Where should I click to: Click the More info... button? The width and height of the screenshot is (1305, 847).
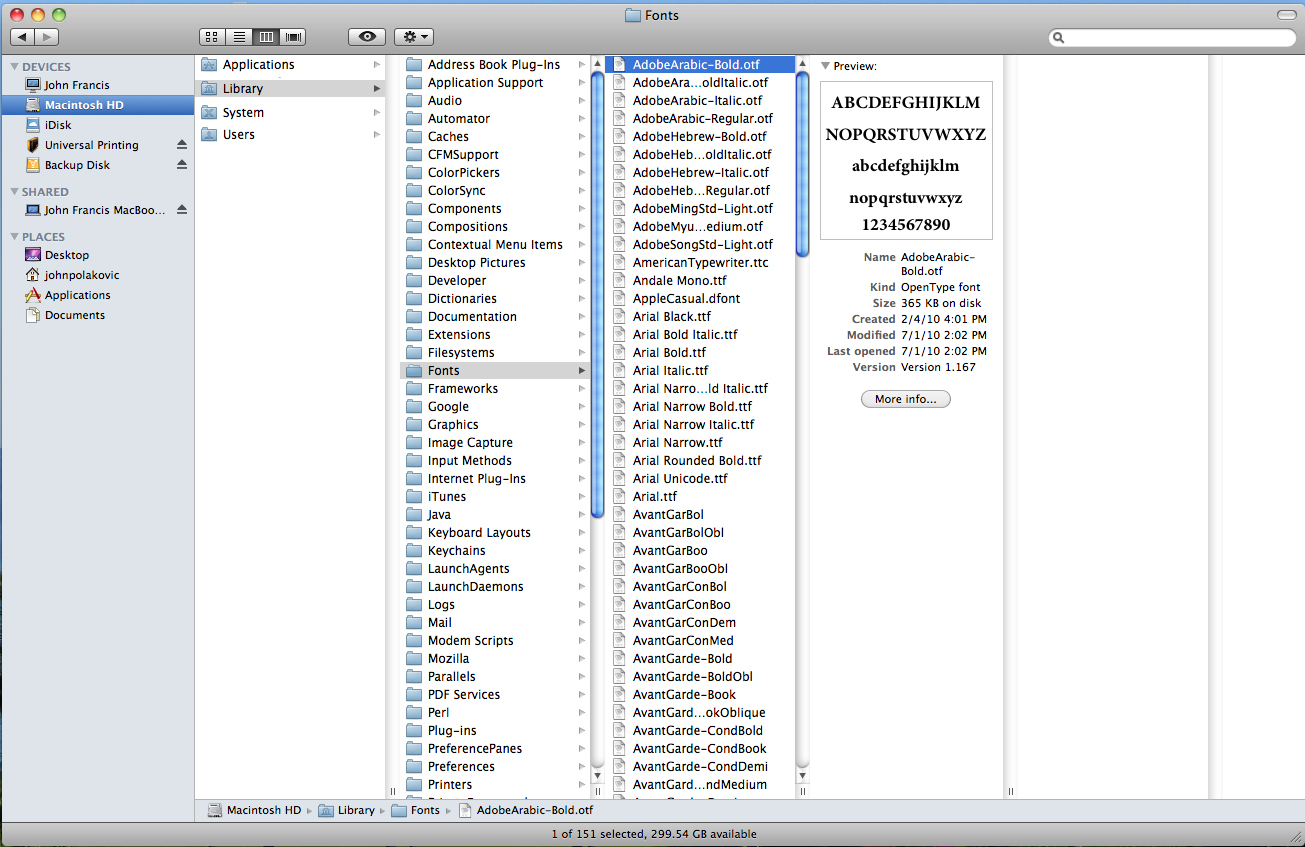[905, 399]
